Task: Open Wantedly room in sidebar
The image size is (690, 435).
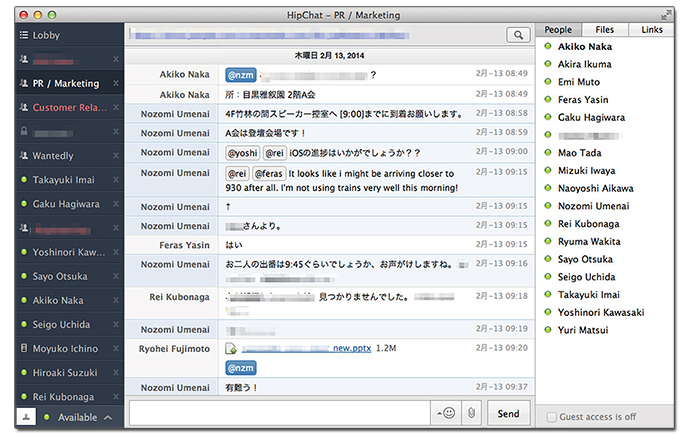Action: pos(69,156)
